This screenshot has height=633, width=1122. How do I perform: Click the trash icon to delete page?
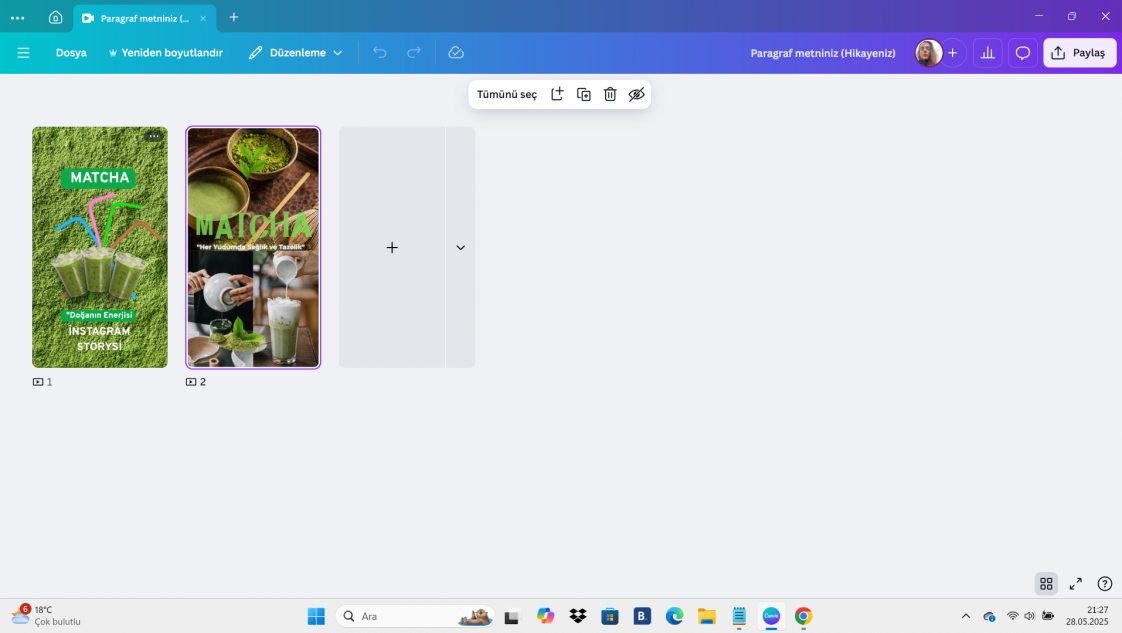pyautogui.click(x=610, y=94)
